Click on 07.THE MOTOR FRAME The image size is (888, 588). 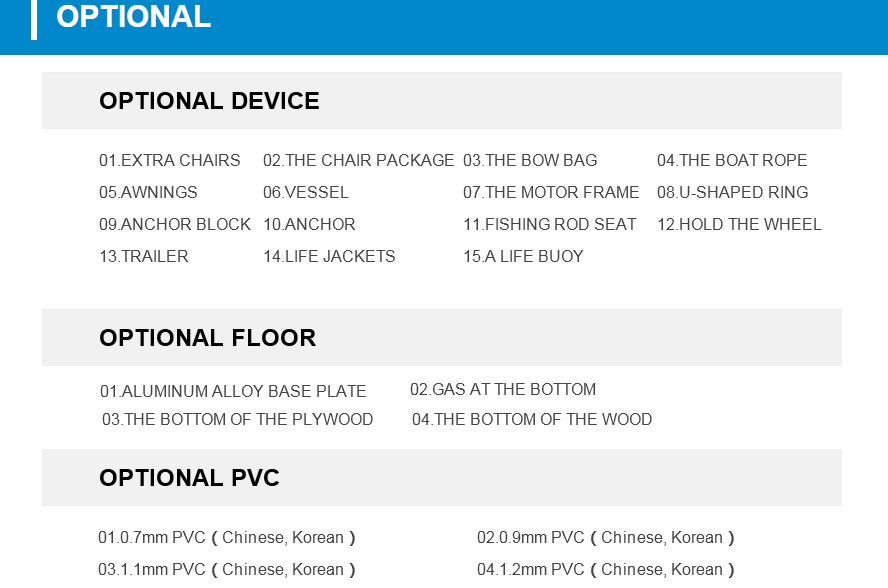550,192
